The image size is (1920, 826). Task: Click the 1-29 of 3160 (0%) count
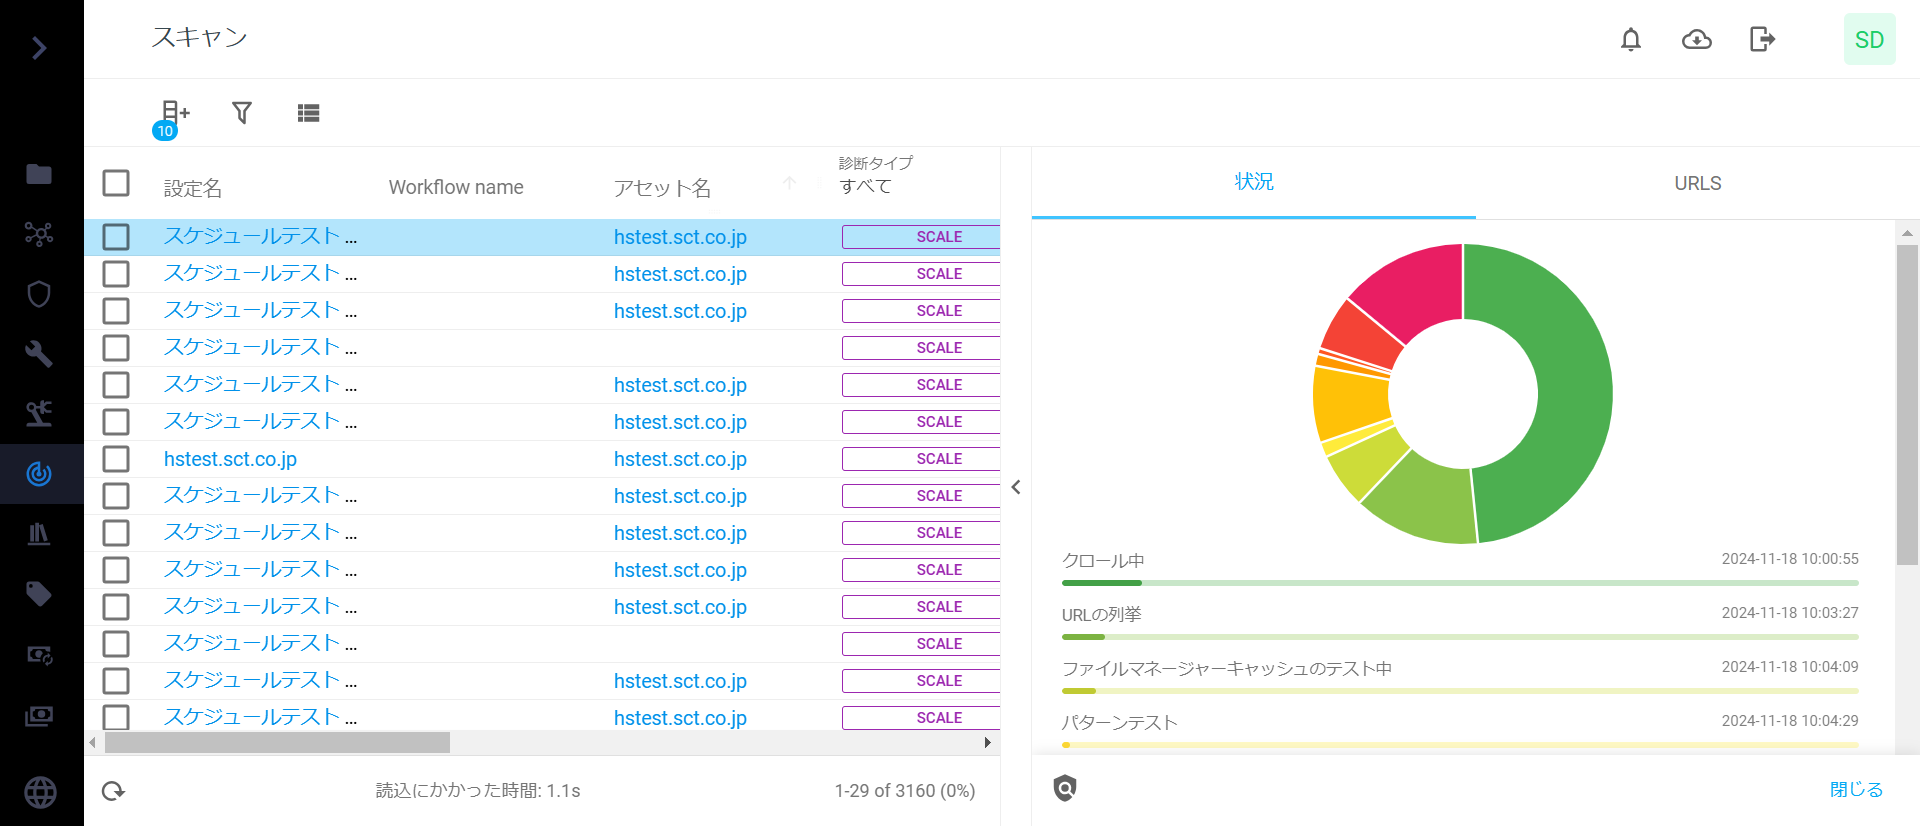(905, 791)
